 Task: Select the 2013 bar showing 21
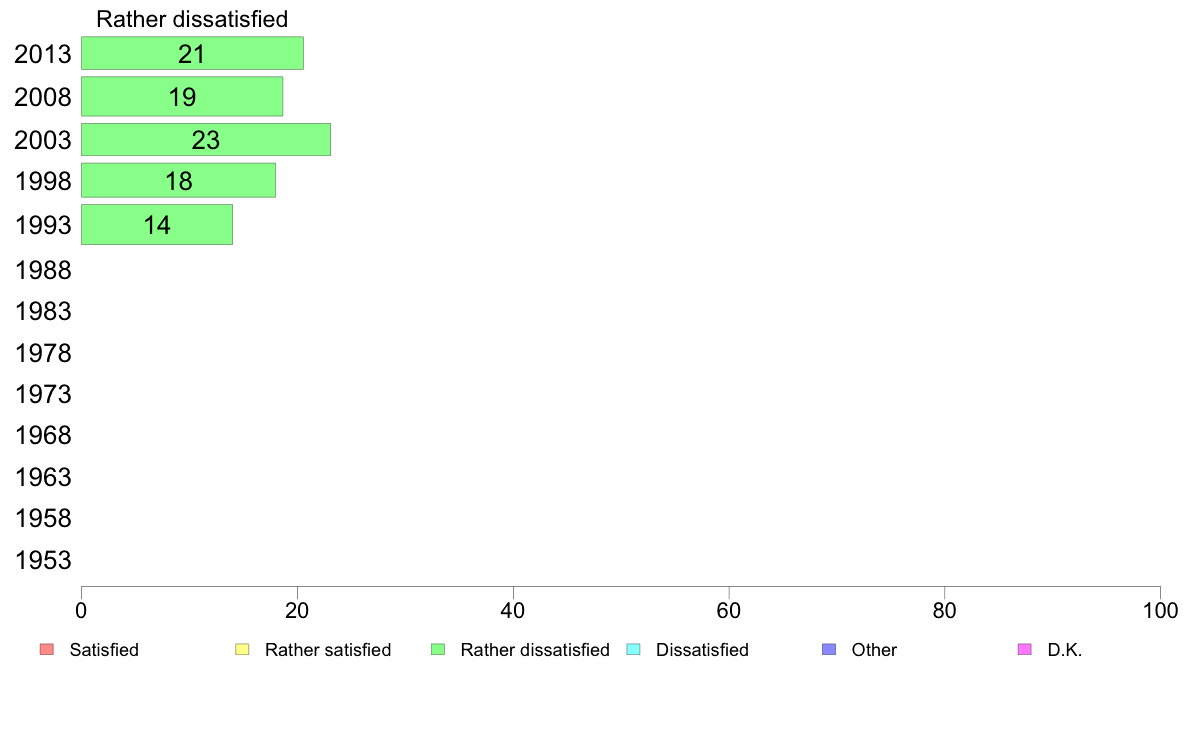(192, 54)
